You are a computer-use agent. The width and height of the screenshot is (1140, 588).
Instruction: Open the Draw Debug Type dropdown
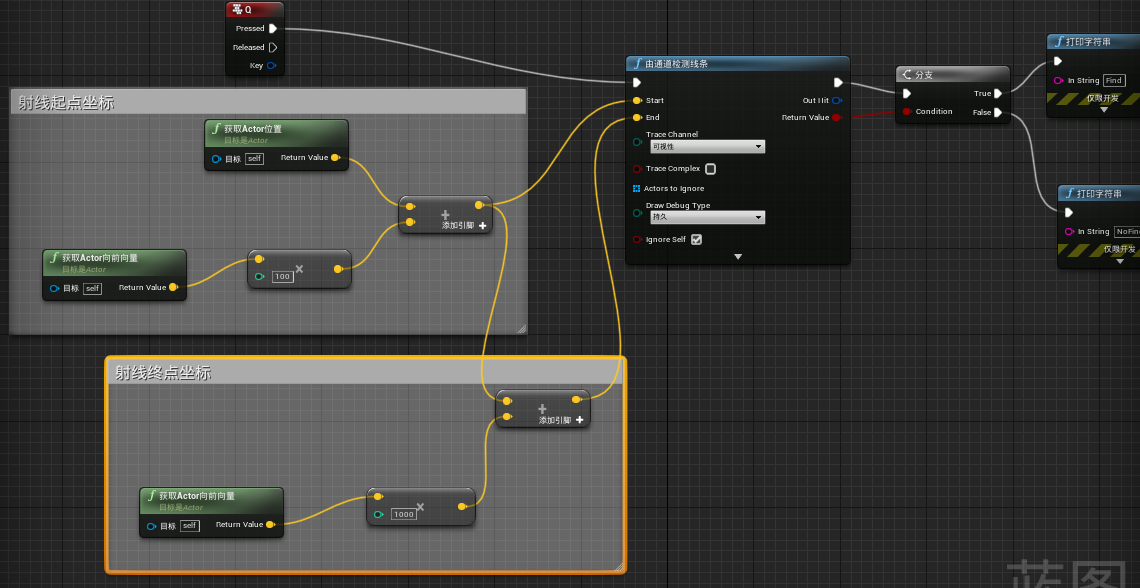point(706,217)
